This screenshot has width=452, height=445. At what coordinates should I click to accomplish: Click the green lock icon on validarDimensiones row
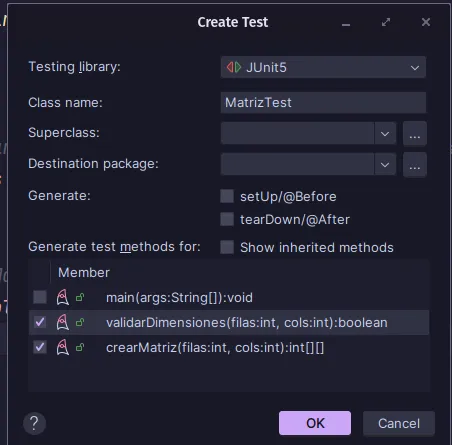(x=80, y=322)
